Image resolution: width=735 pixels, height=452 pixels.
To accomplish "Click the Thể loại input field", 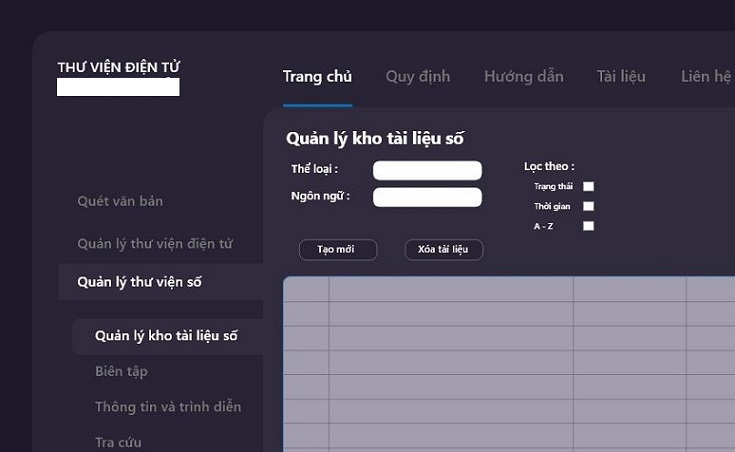I will [x=427, y=170].
